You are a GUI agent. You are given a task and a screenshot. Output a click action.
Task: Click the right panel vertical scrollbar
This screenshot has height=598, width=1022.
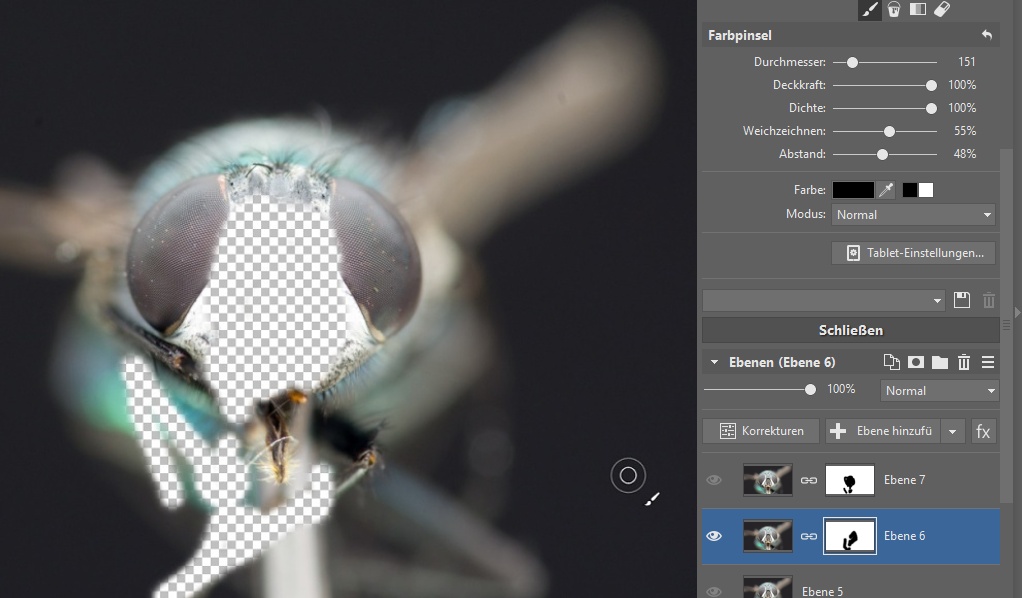coord(1006,326)
